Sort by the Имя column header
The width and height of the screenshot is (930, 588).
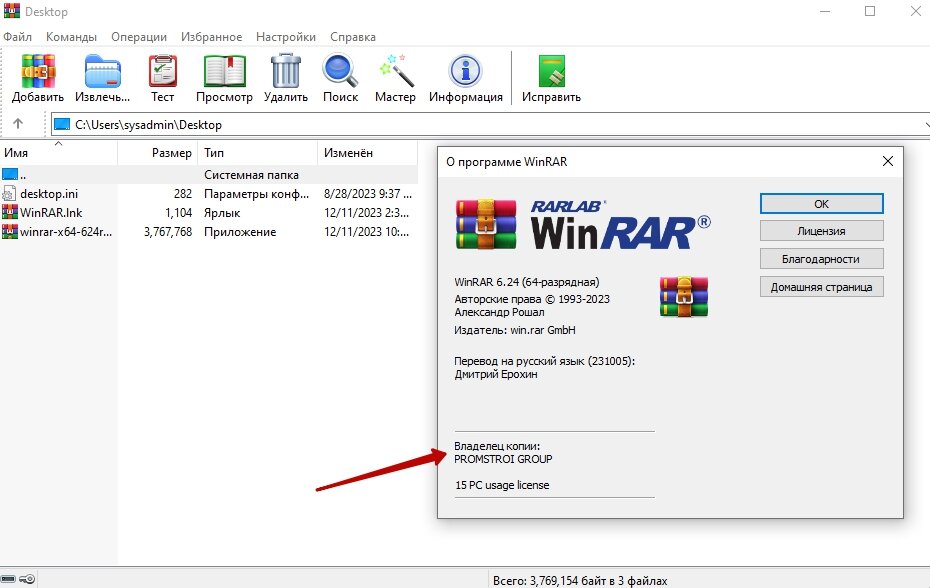pyautogui.click(x=59, y=152)
